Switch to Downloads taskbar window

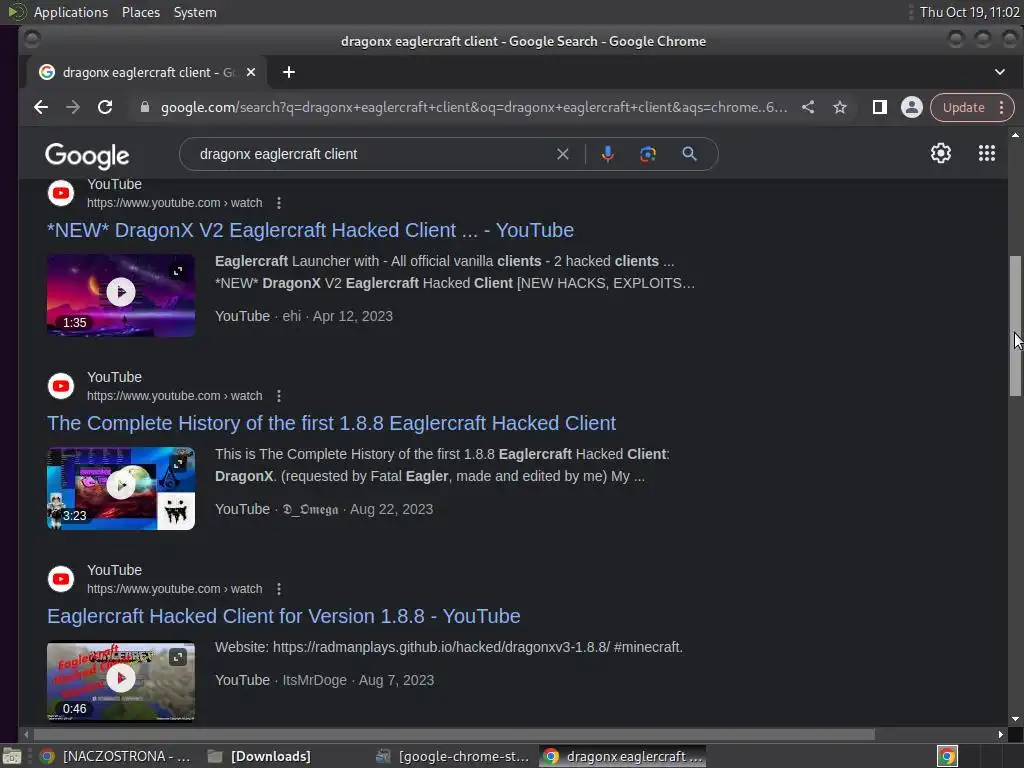pyautogui.click(x=259, y=756)
